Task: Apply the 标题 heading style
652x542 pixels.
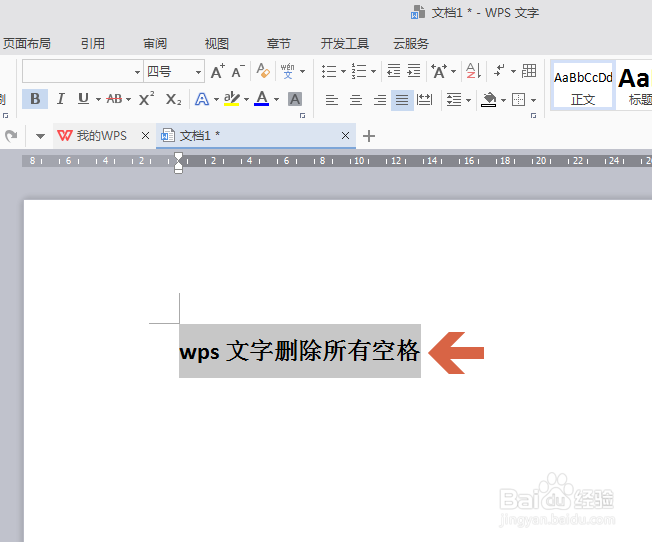Action: [634, 86]
